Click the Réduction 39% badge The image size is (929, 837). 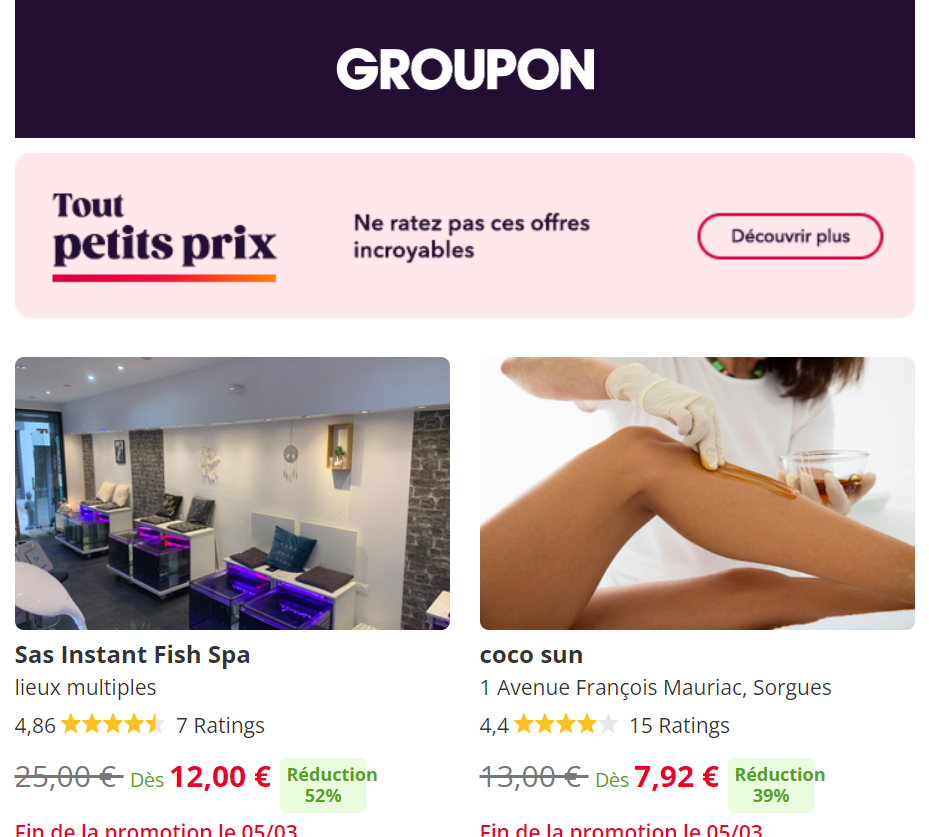tap(771, 785)
